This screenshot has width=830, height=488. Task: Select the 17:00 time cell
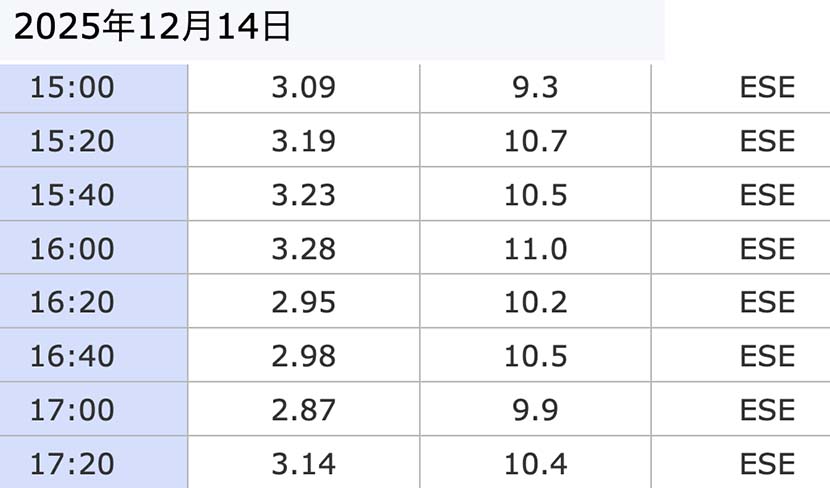(x=72, y=410)
